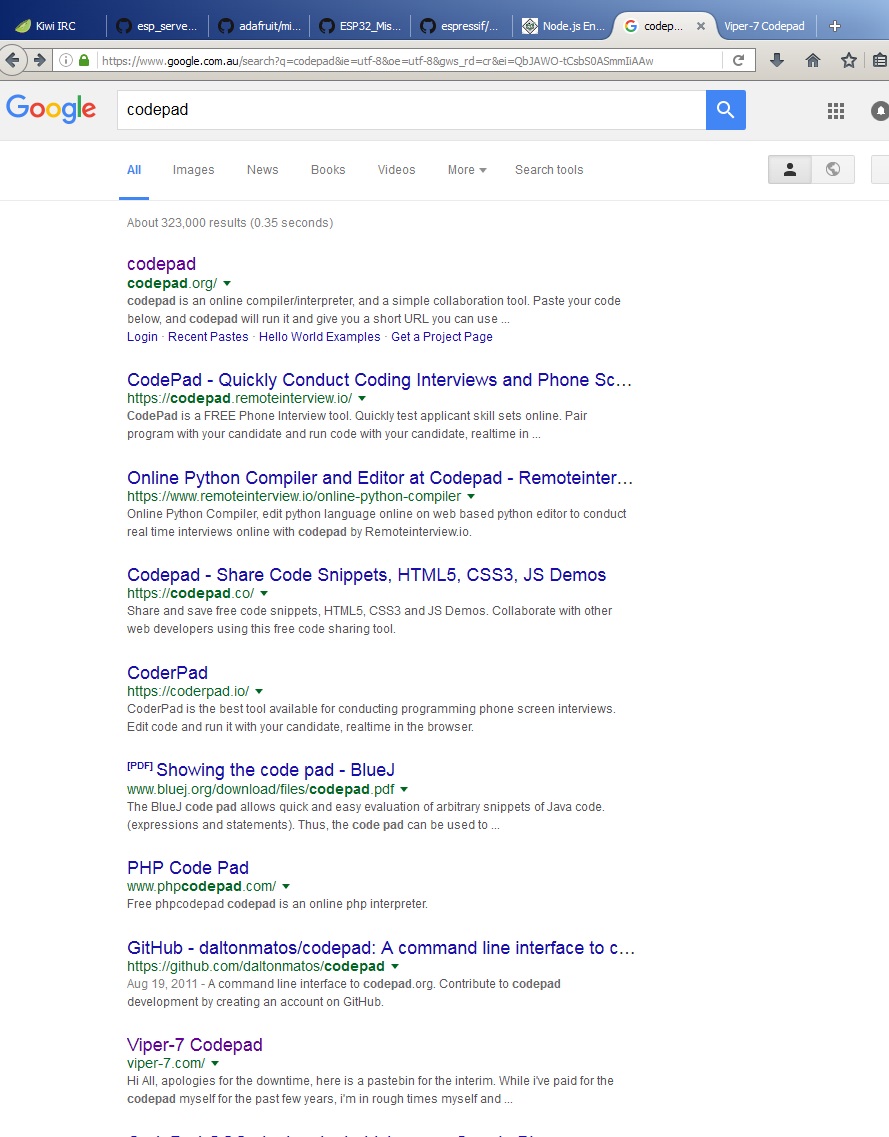
Task: Open Online Python Compiler and Editor result
Action: [x=380, y=478]
